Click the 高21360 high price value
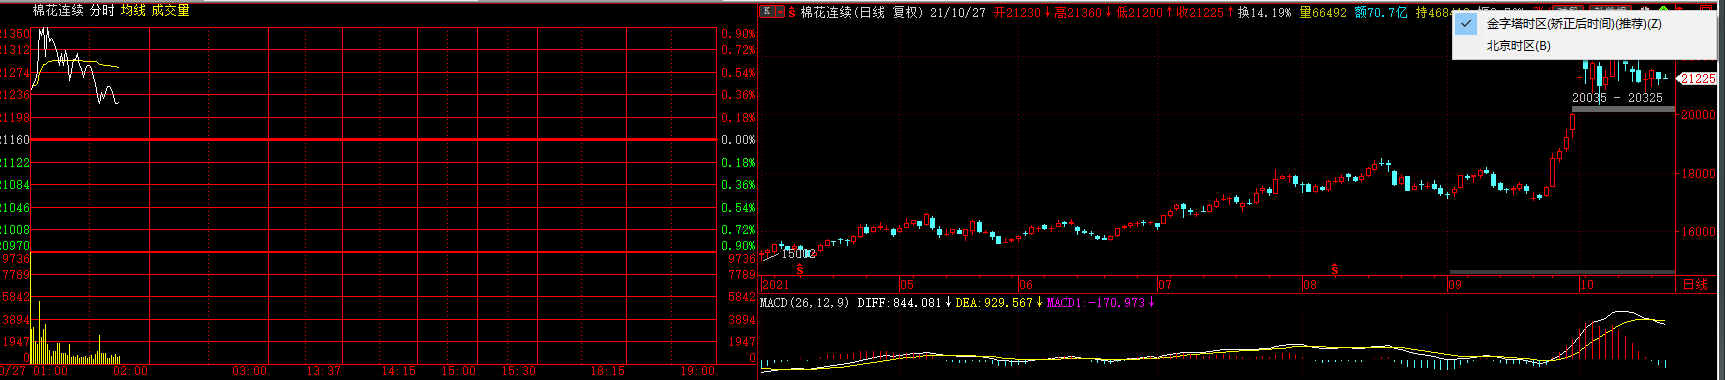This screenshot has width=1725, height=380. tap(1078, 12)
